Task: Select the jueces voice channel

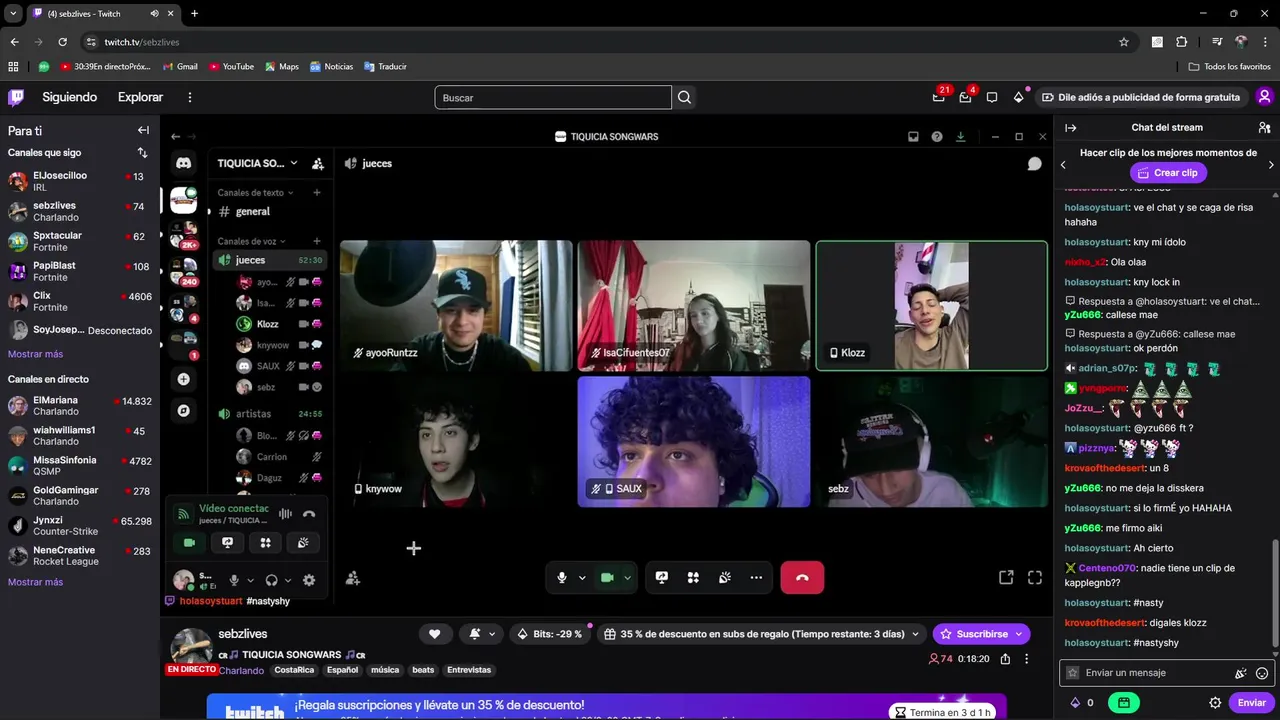Action: [x=270, y=260]
